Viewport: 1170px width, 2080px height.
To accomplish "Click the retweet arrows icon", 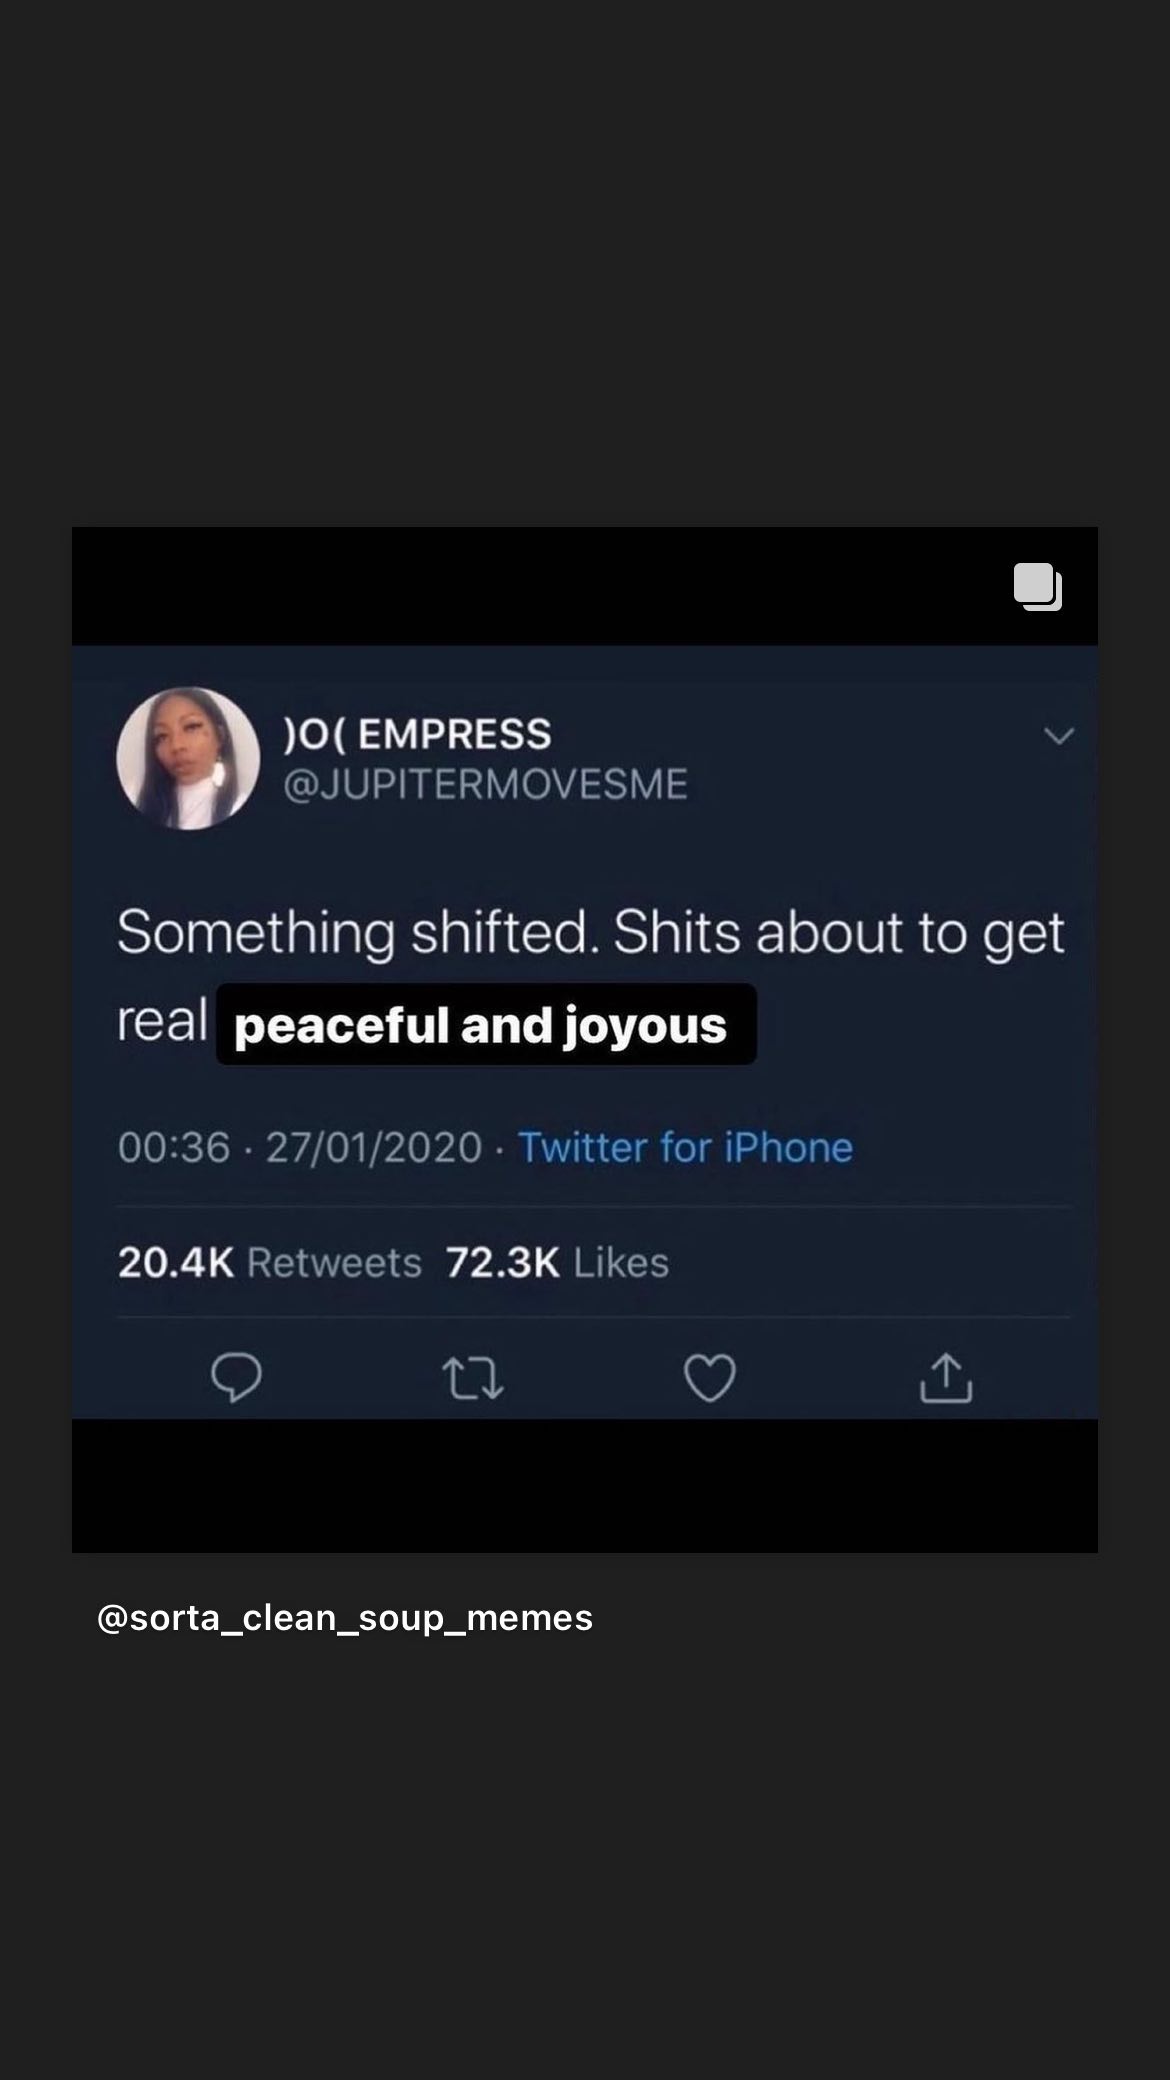I will [473, 1378].
